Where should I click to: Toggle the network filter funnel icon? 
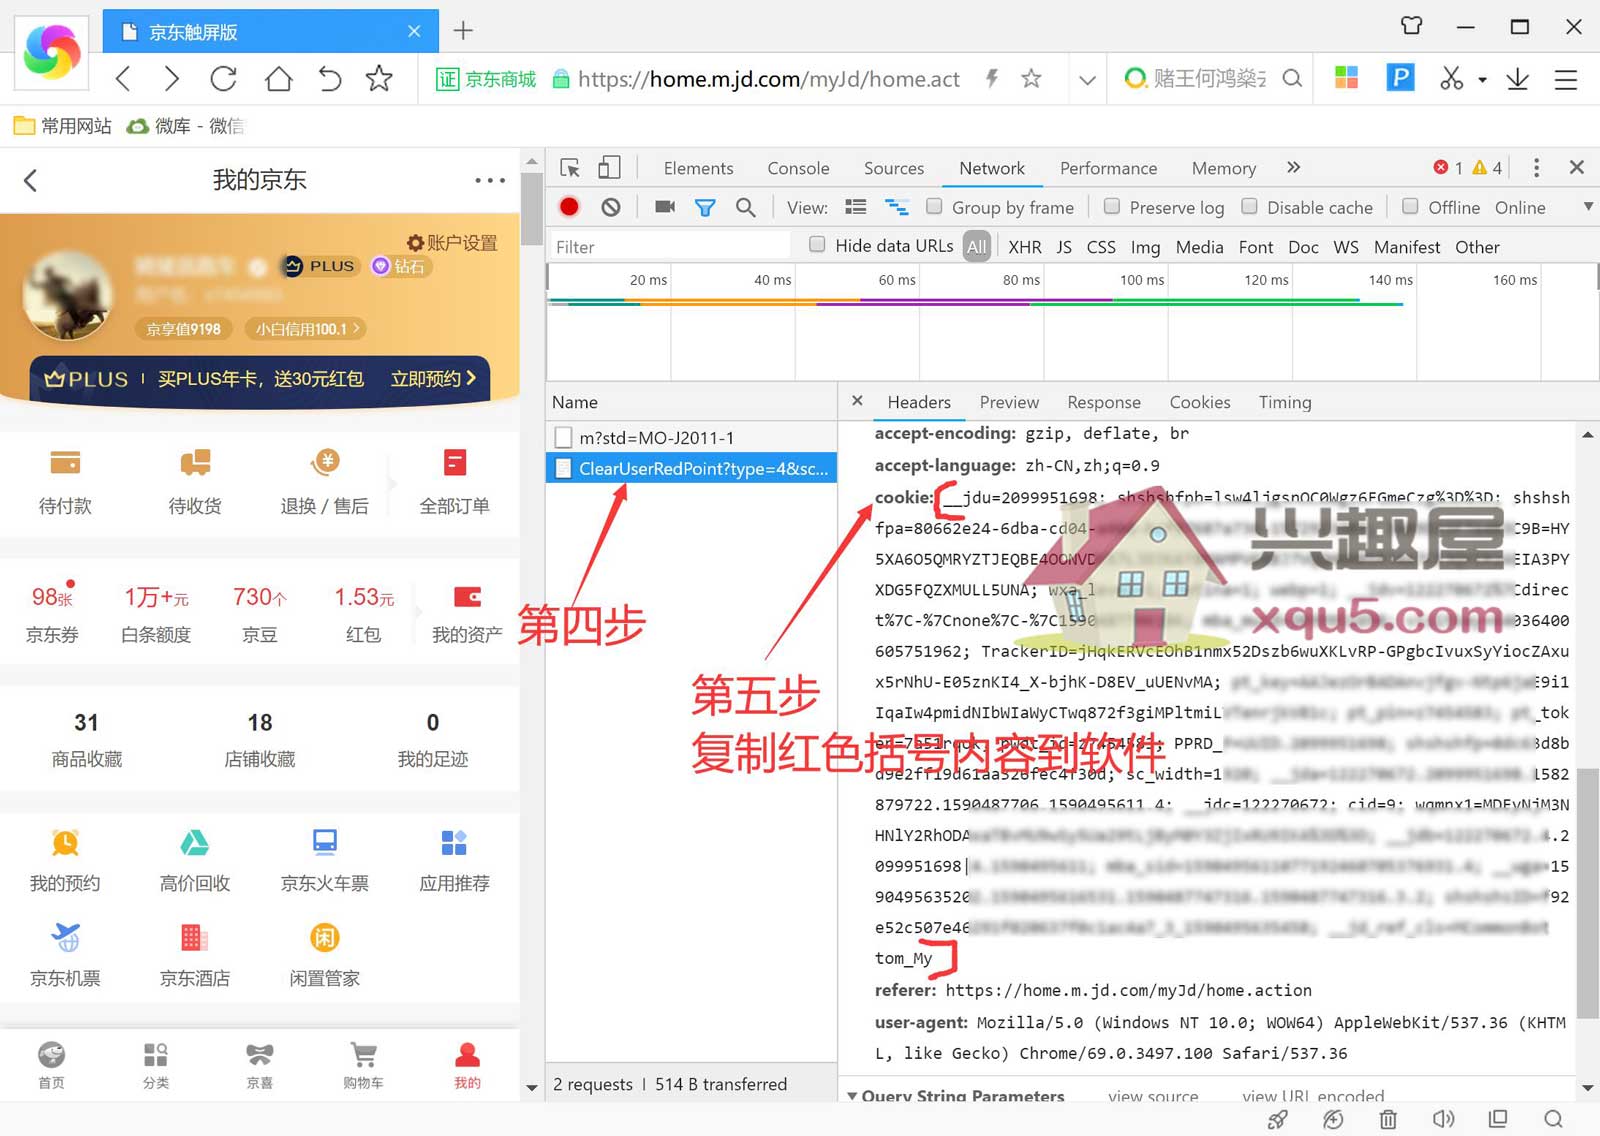click(705, 208)
